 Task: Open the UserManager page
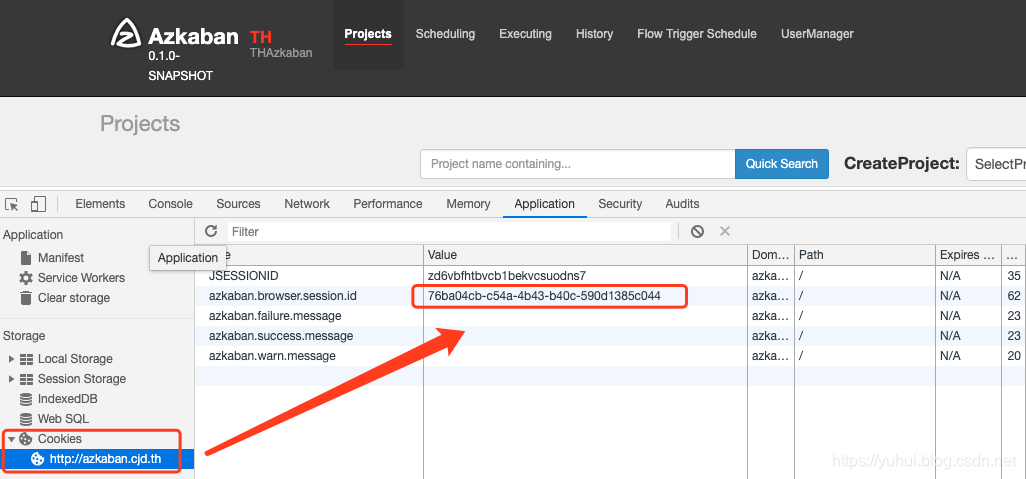point(817,34)
